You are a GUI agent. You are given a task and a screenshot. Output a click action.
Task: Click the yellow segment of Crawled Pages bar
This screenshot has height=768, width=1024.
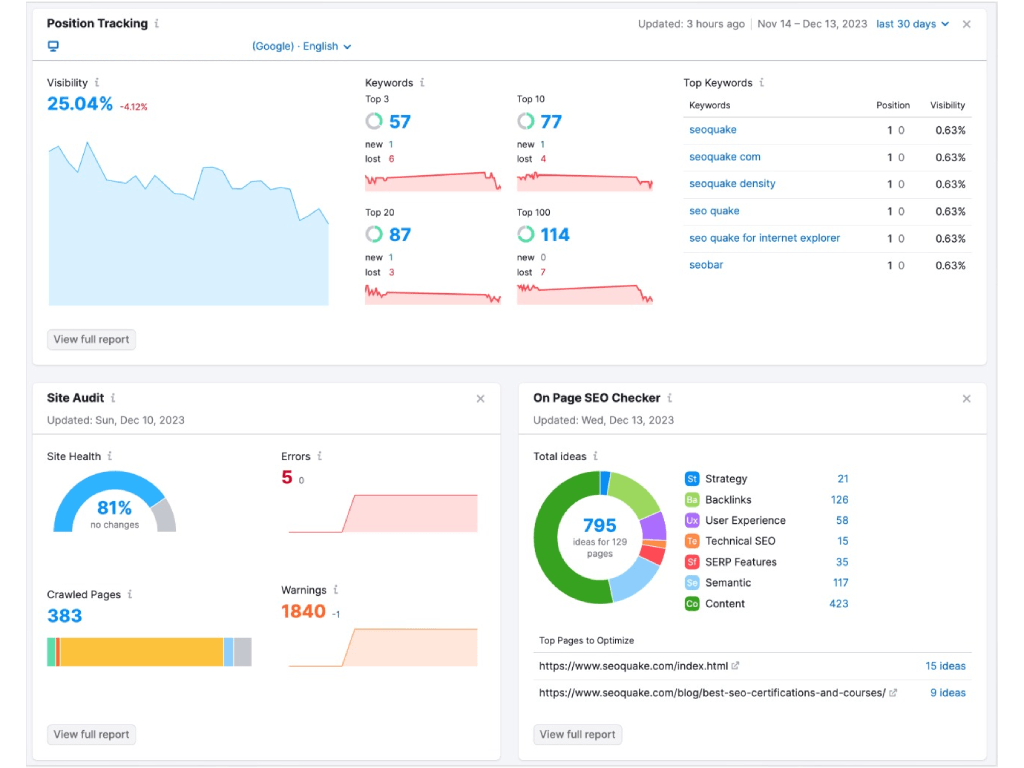point(142,652)
